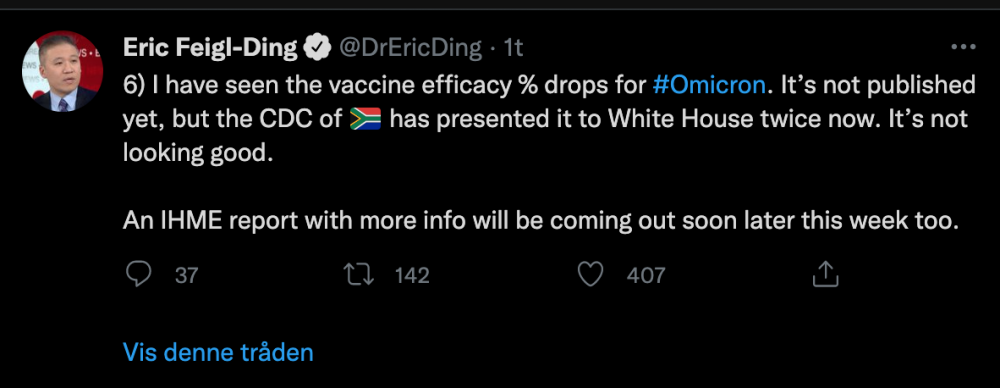Click the tweet text starting with 6)
1000x388 pixels.
click(549, 119)
